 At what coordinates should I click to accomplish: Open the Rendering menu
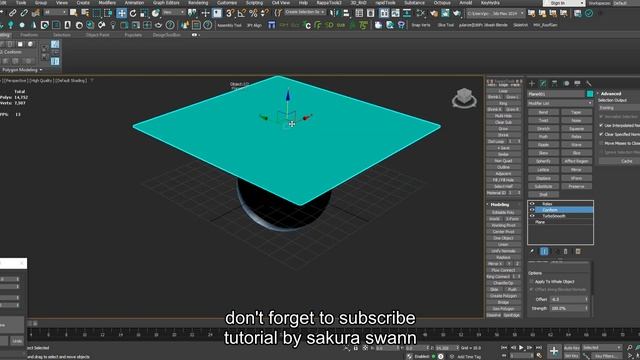pyautogui.click(x=198, y=3)
